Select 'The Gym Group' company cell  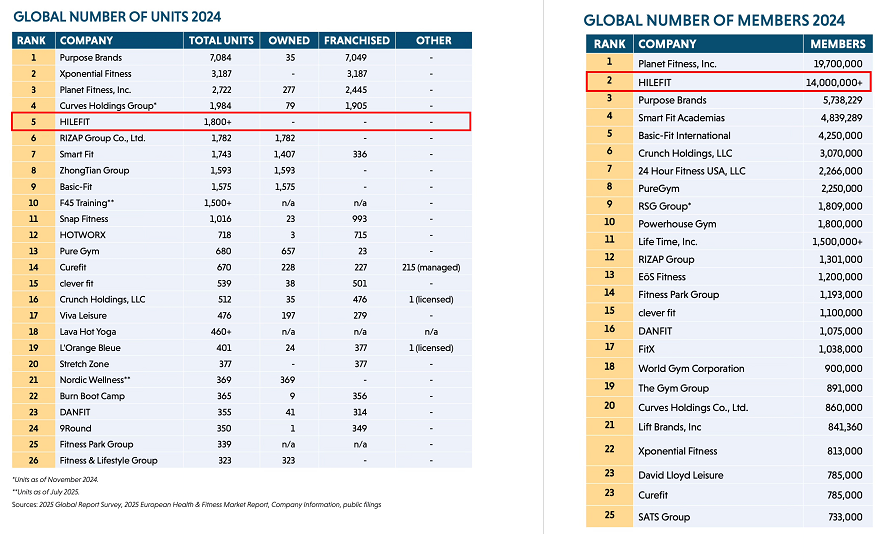[x=673, y=388]
